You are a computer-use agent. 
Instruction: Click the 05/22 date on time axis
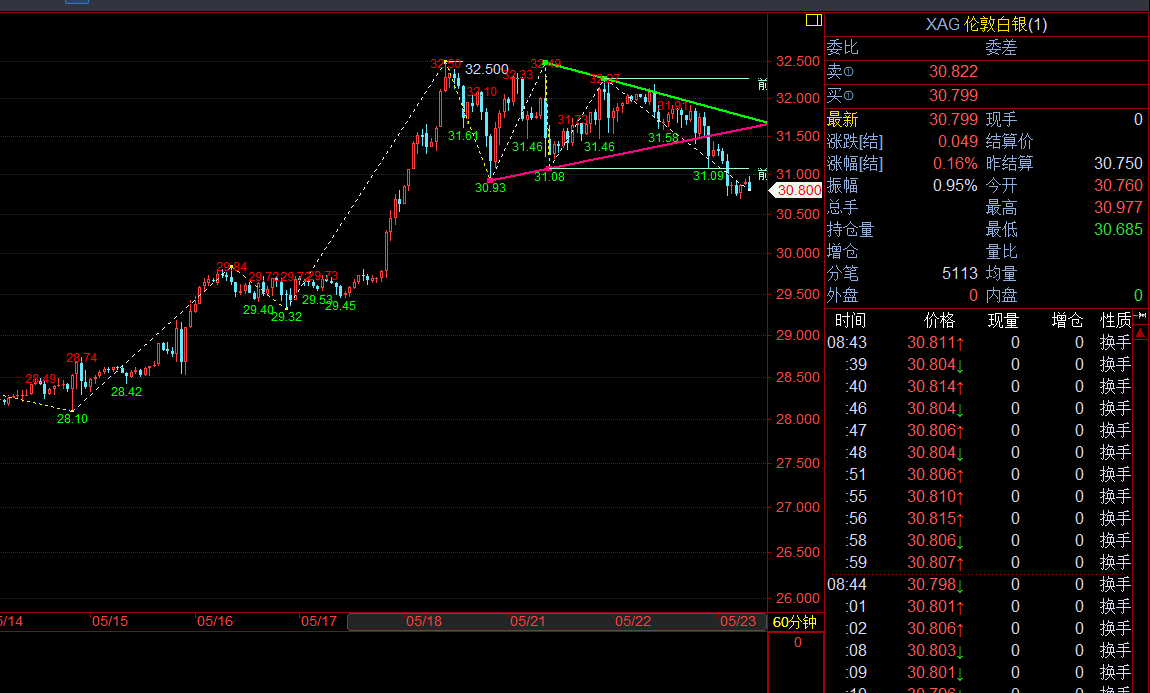pos(633,621)
